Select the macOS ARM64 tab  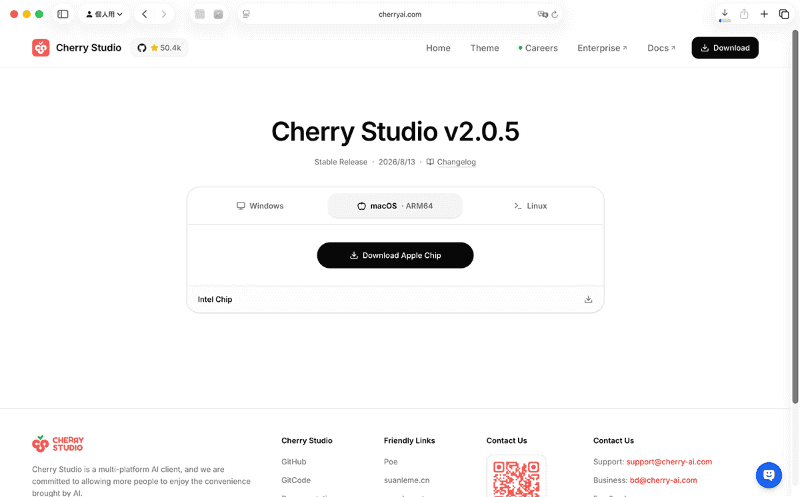point(395,206)
